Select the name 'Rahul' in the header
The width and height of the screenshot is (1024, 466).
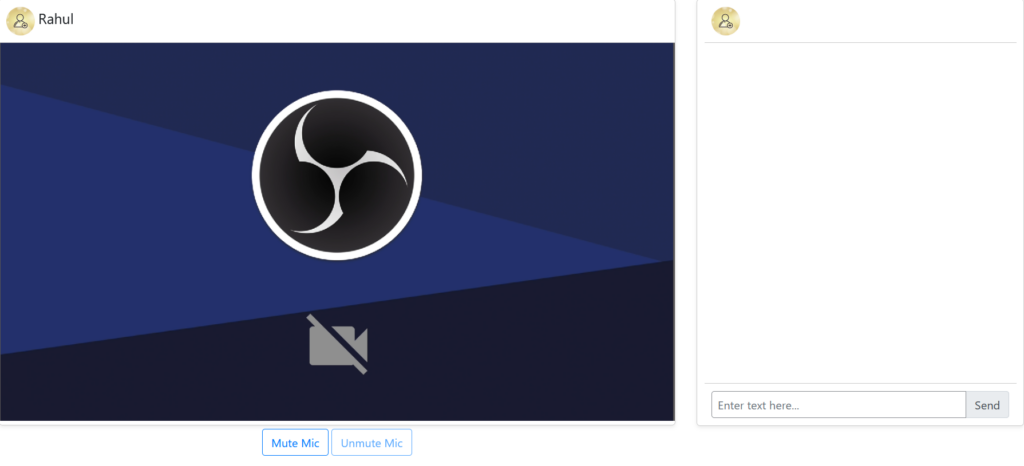(x=56, y=20)
